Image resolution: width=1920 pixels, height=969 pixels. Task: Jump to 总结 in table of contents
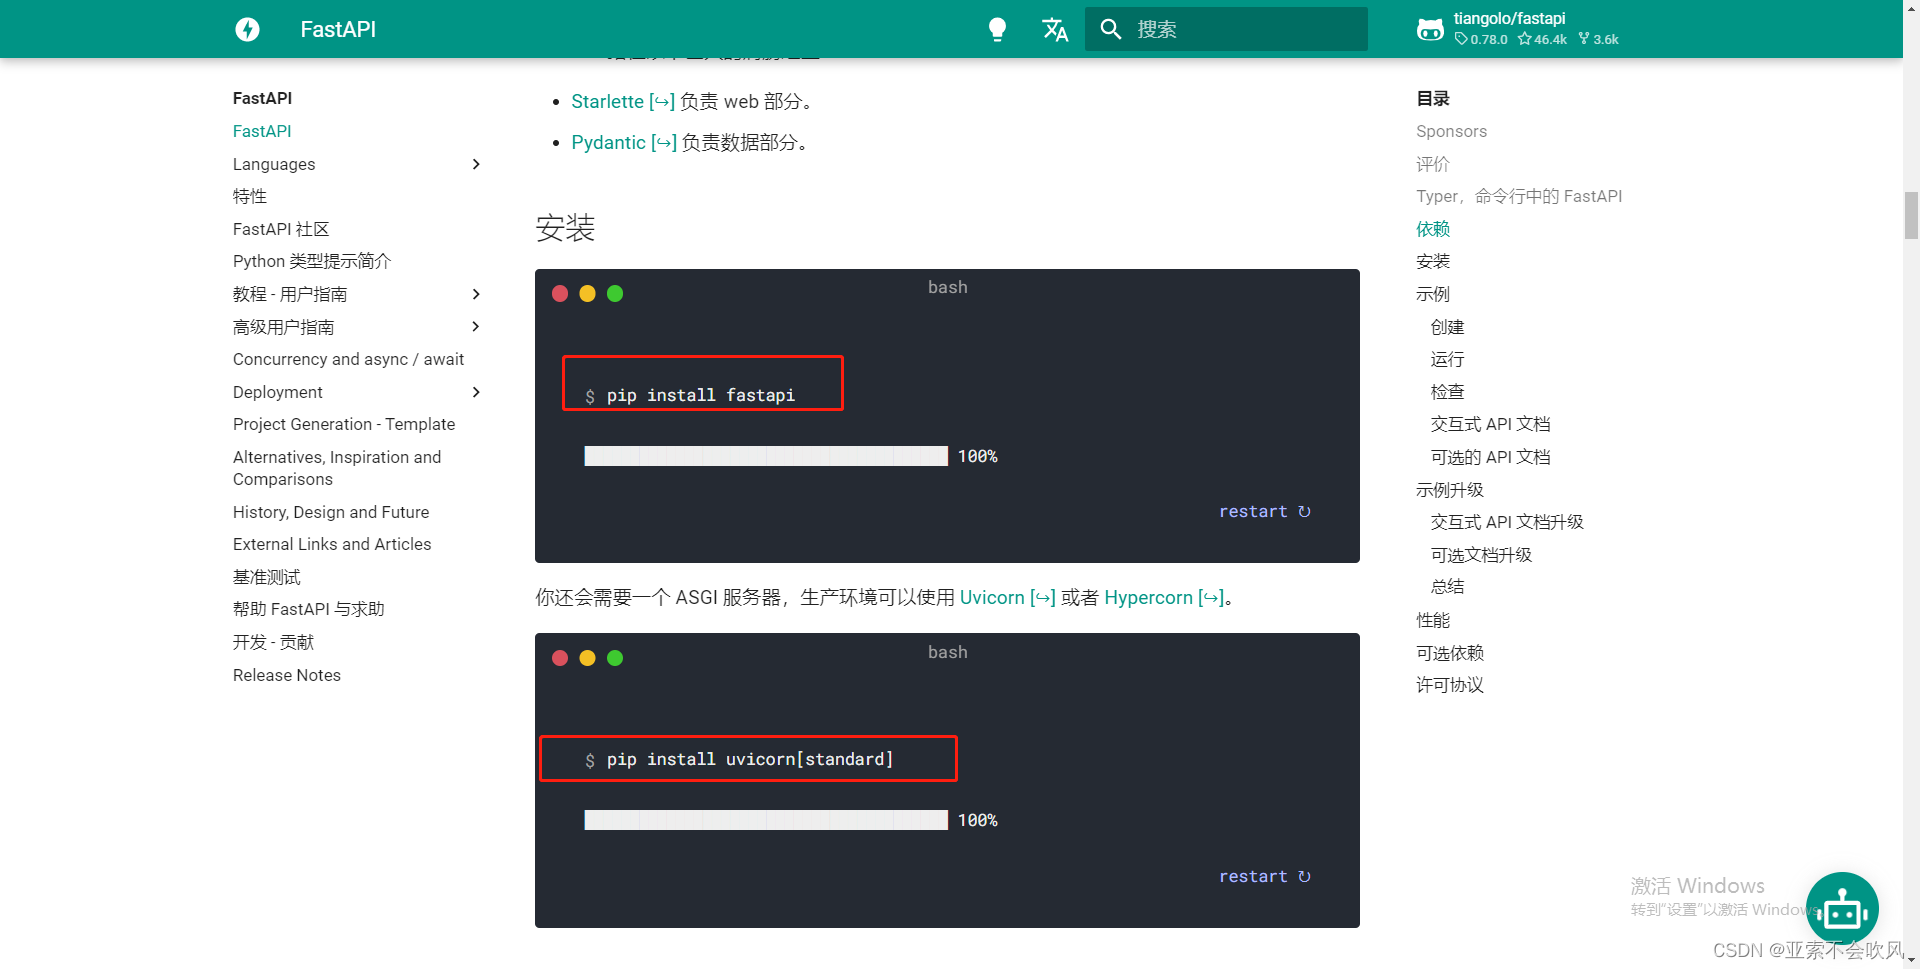[1447, 587]
